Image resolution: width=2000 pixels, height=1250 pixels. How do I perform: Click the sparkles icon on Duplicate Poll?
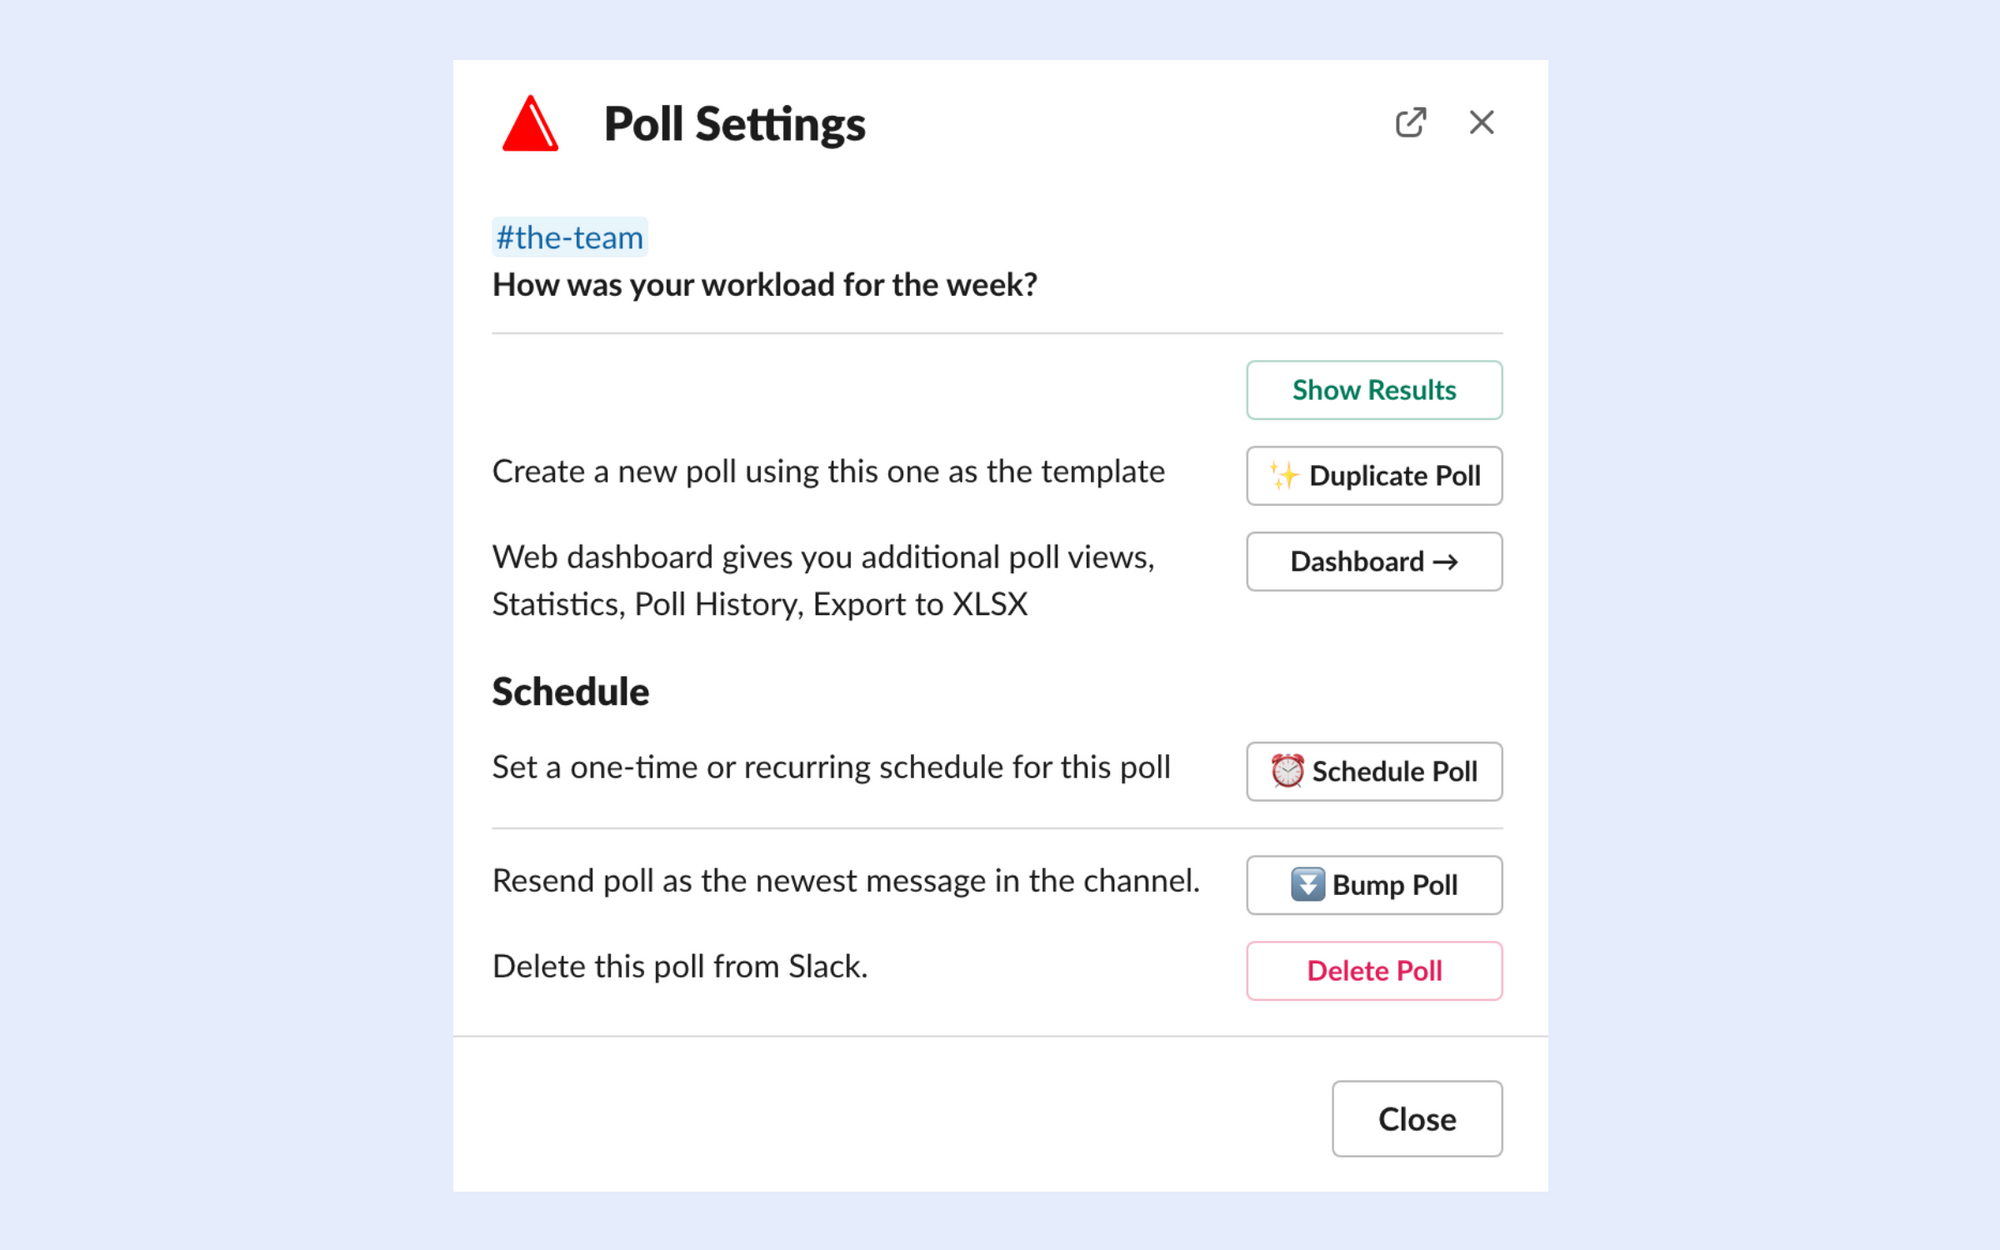pyautogui.click(x=1284, y=475)
